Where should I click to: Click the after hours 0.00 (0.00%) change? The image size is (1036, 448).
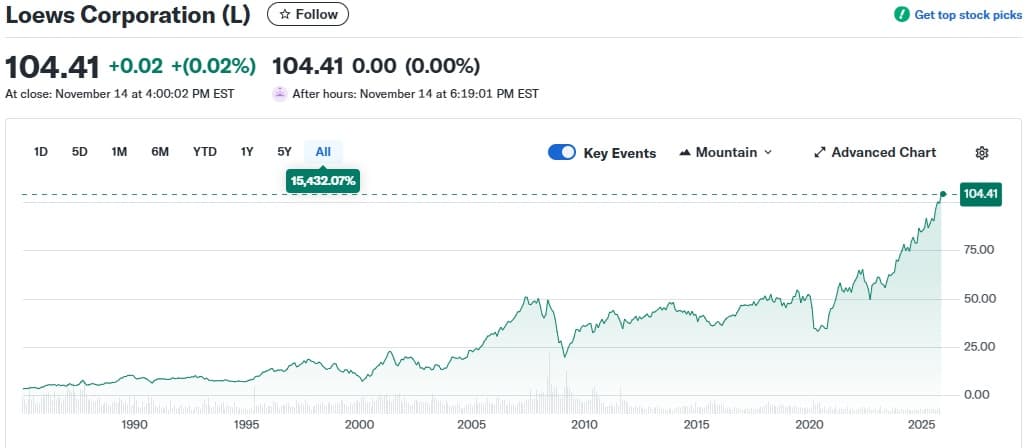tap(416, 66)
